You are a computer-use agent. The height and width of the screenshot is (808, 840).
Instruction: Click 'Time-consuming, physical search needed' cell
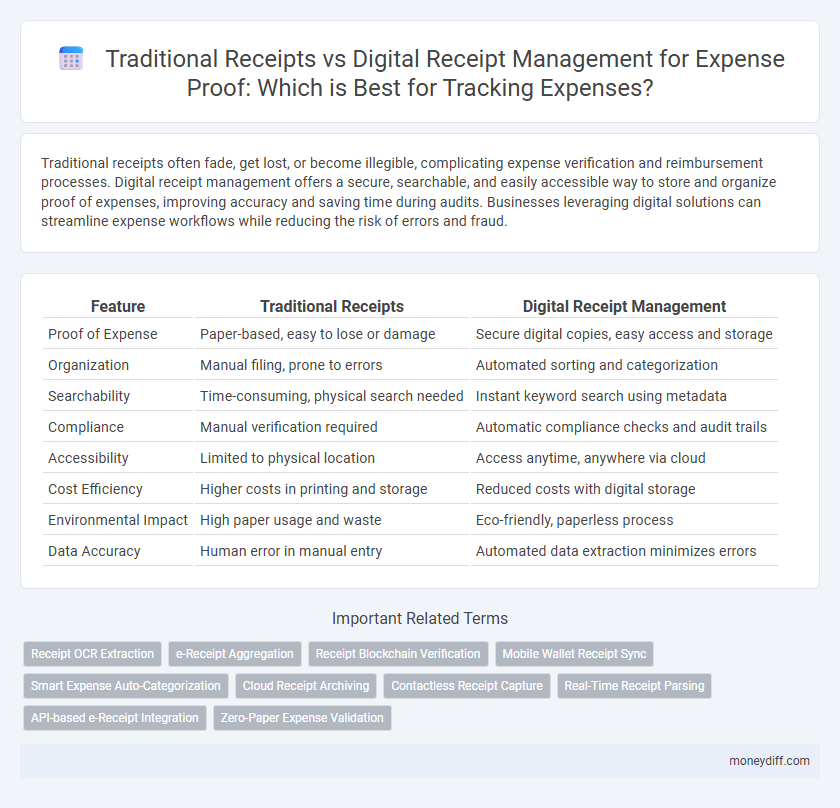[332, 396]
